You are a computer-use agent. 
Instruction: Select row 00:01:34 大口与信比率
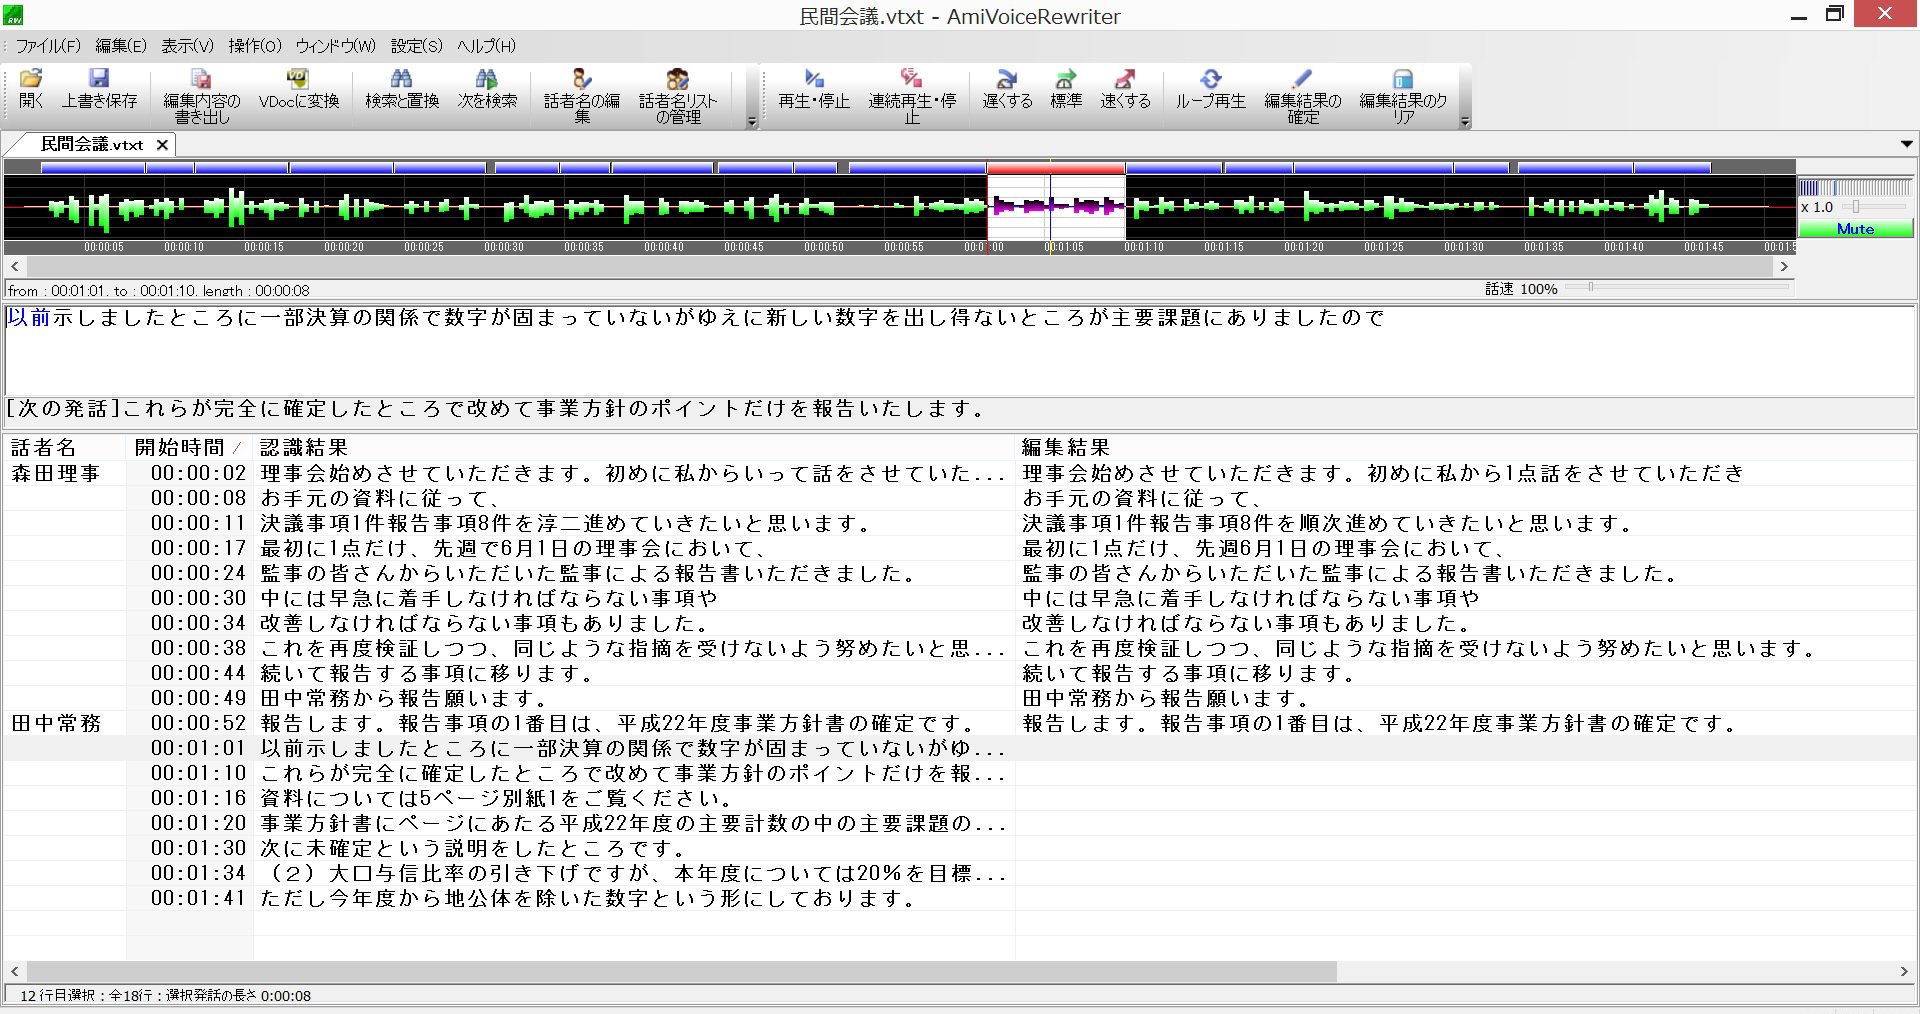(960, 873)
